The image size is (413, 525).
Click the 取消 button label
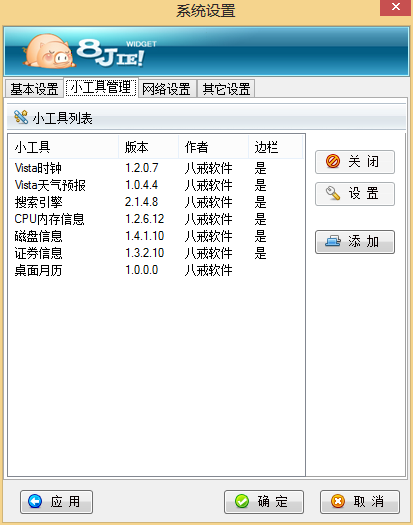tap(368, 501)
